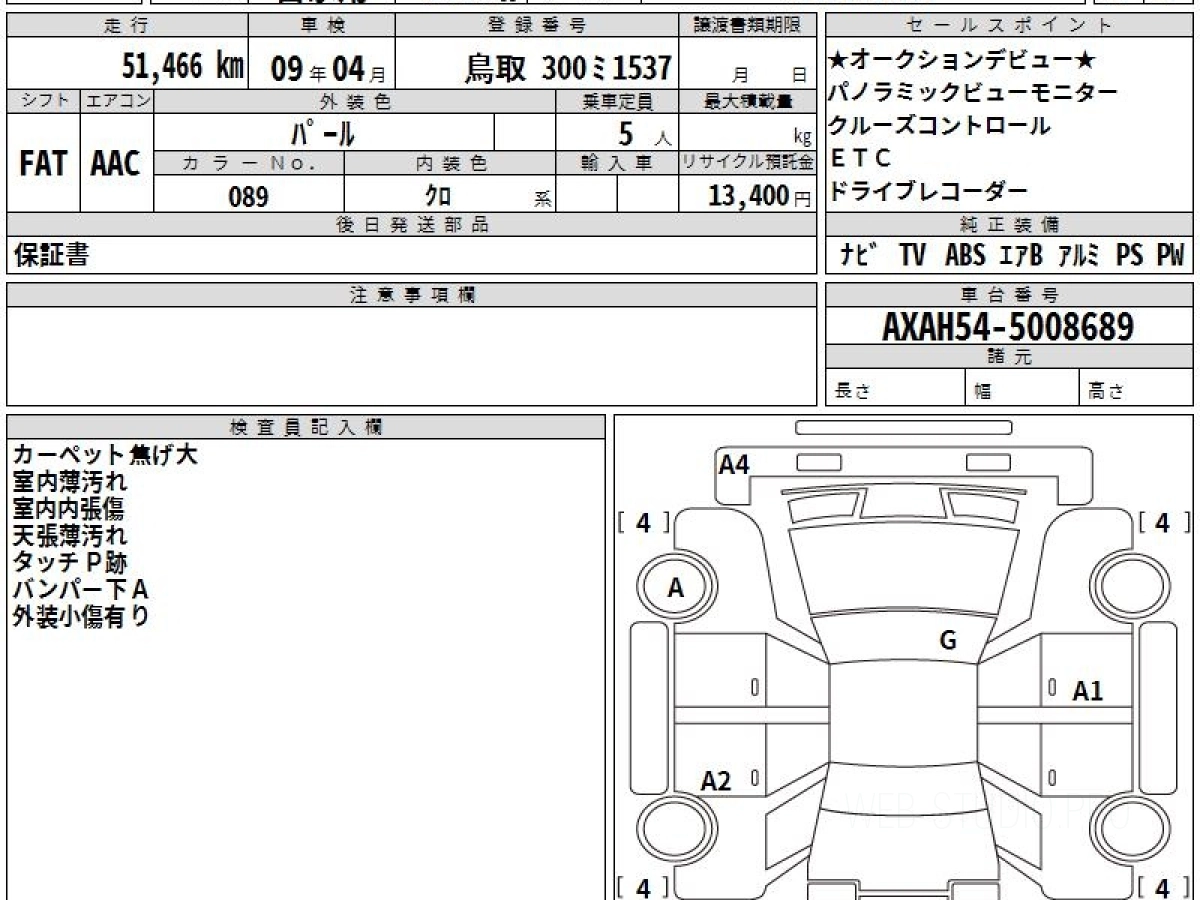
Task: Select the 保証書 entry under 後日発送部品
Action: coord(51,256)
